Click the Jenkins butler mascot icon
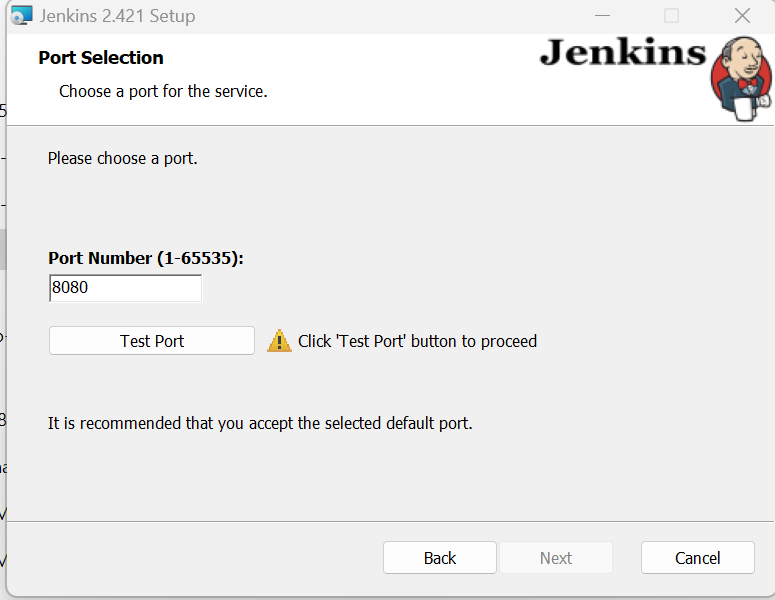This screenshot has width=775, height=600. point(740,80)
